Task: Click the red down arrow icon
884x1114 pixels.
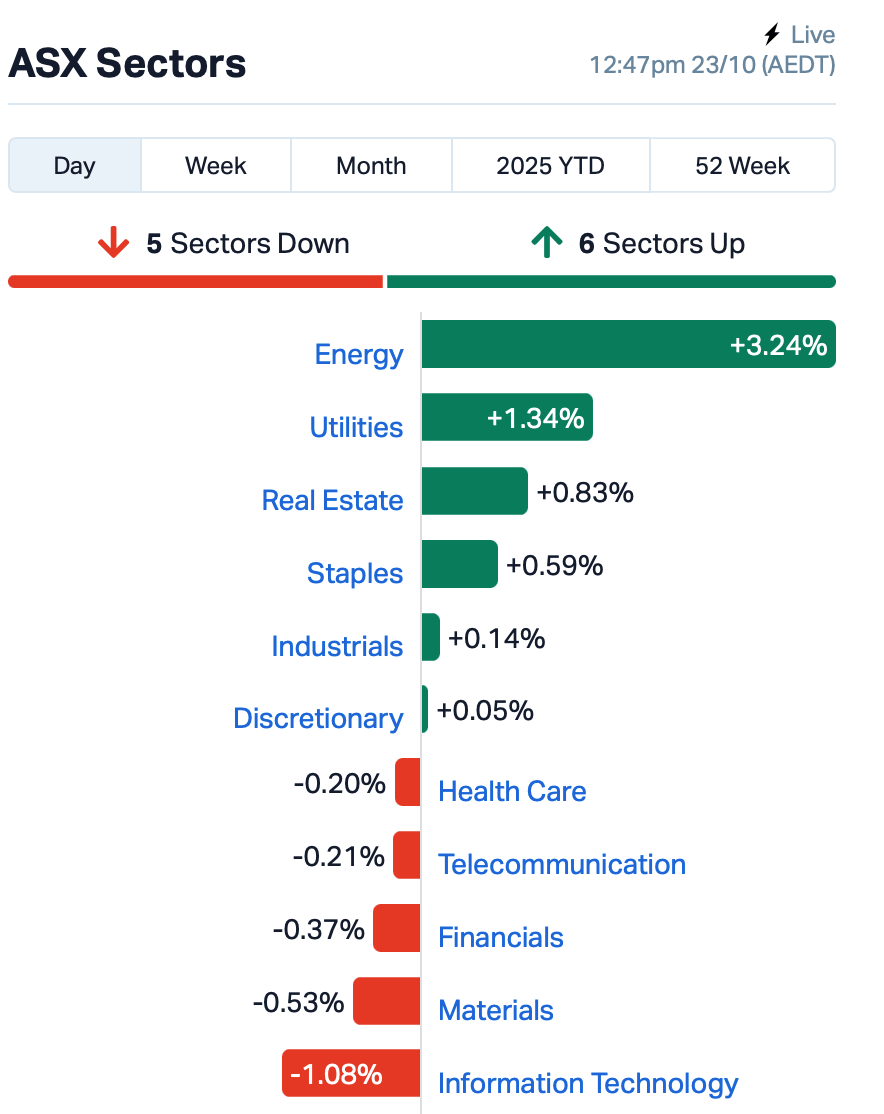Action: pos(113,243)
